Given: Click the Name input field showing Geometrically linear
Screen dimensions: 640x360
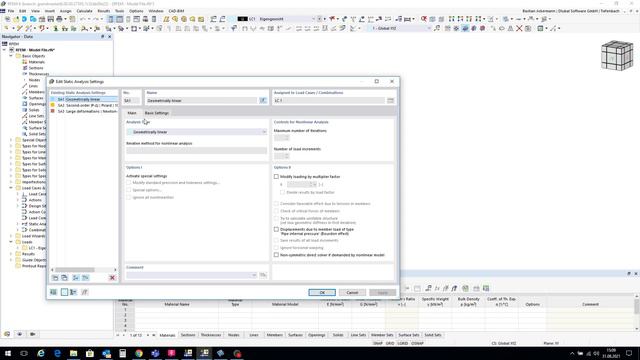Looking at the screenshot, I should click(202, 100).
